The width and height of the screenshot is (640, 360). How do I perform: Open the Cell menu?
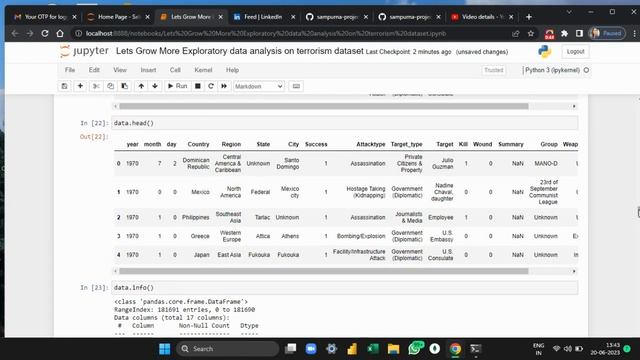coord(175,70)
